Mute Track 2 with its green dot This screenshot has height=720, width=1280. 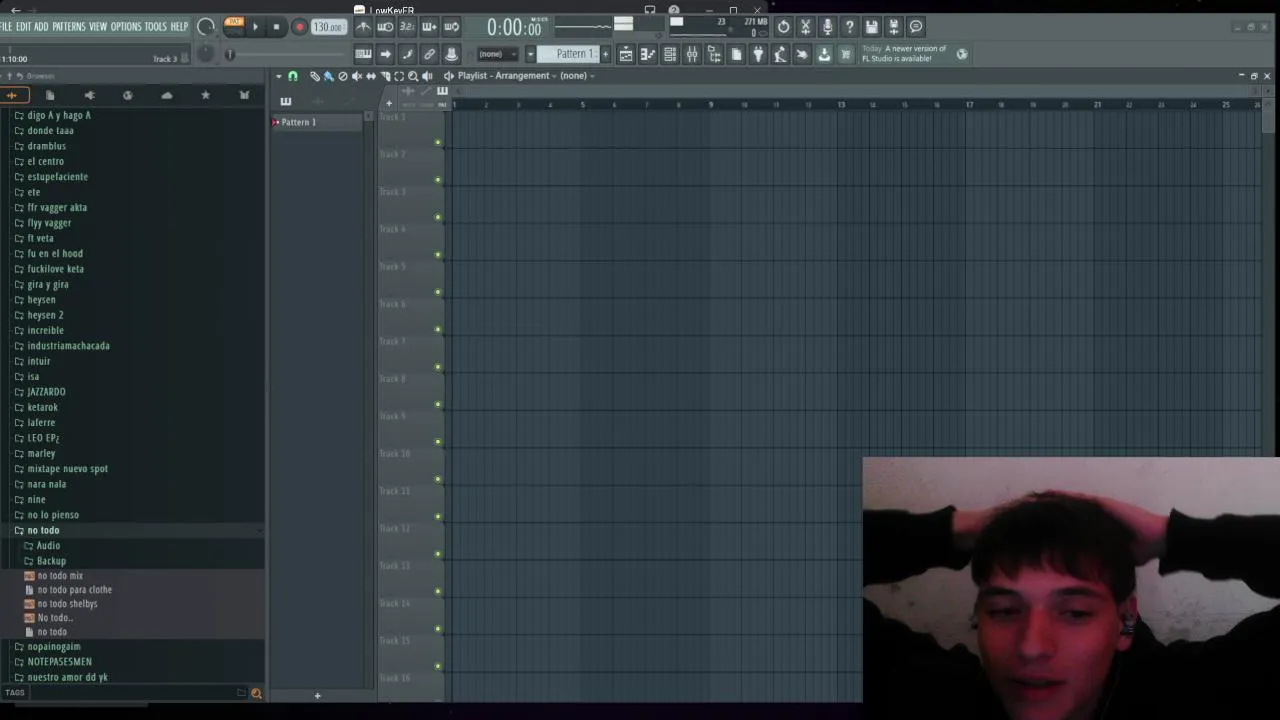(437, 179)
